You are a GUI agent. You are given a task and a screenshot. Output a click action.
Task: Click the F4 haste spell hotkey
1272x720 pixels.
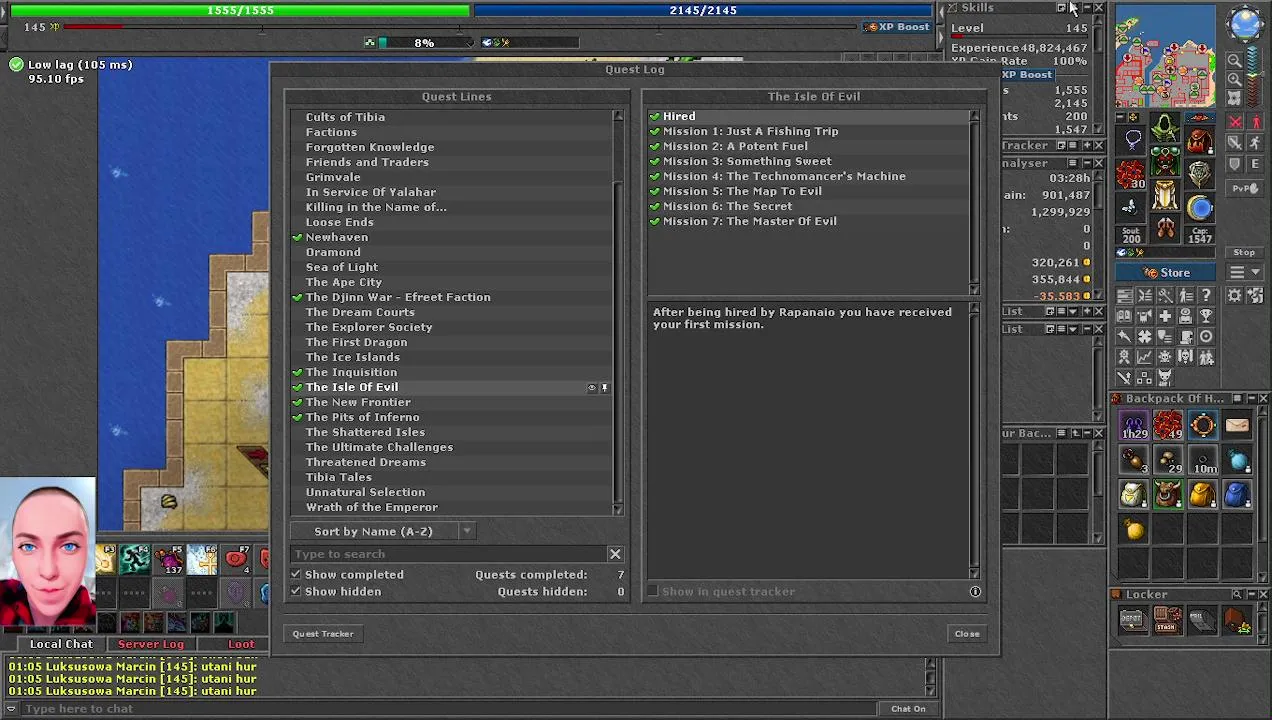click(134, 559)
